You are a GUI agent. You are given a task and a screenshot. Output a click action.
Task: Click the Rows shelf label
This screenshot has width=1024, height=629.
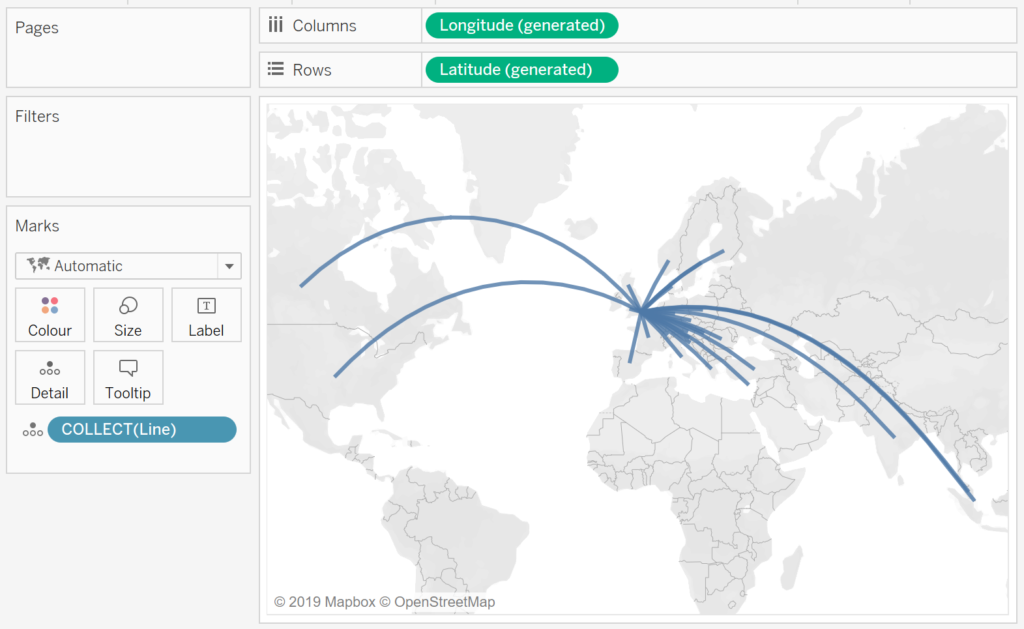(x=312, y=70)
